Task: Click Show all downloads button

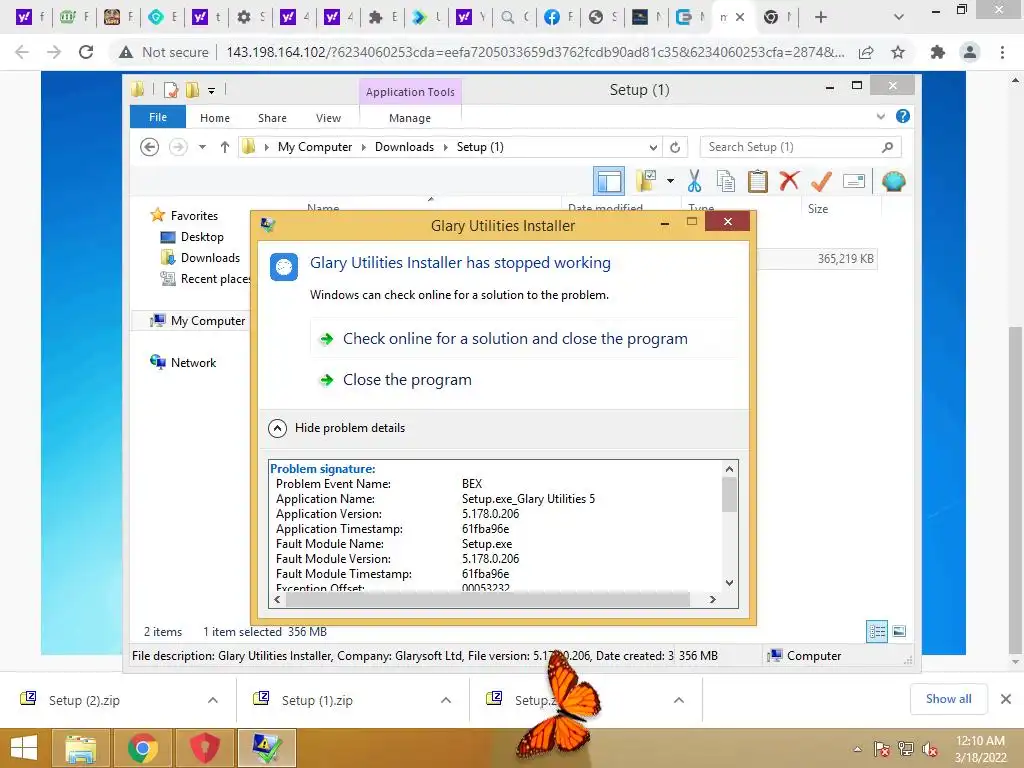Action: point(948,699)
